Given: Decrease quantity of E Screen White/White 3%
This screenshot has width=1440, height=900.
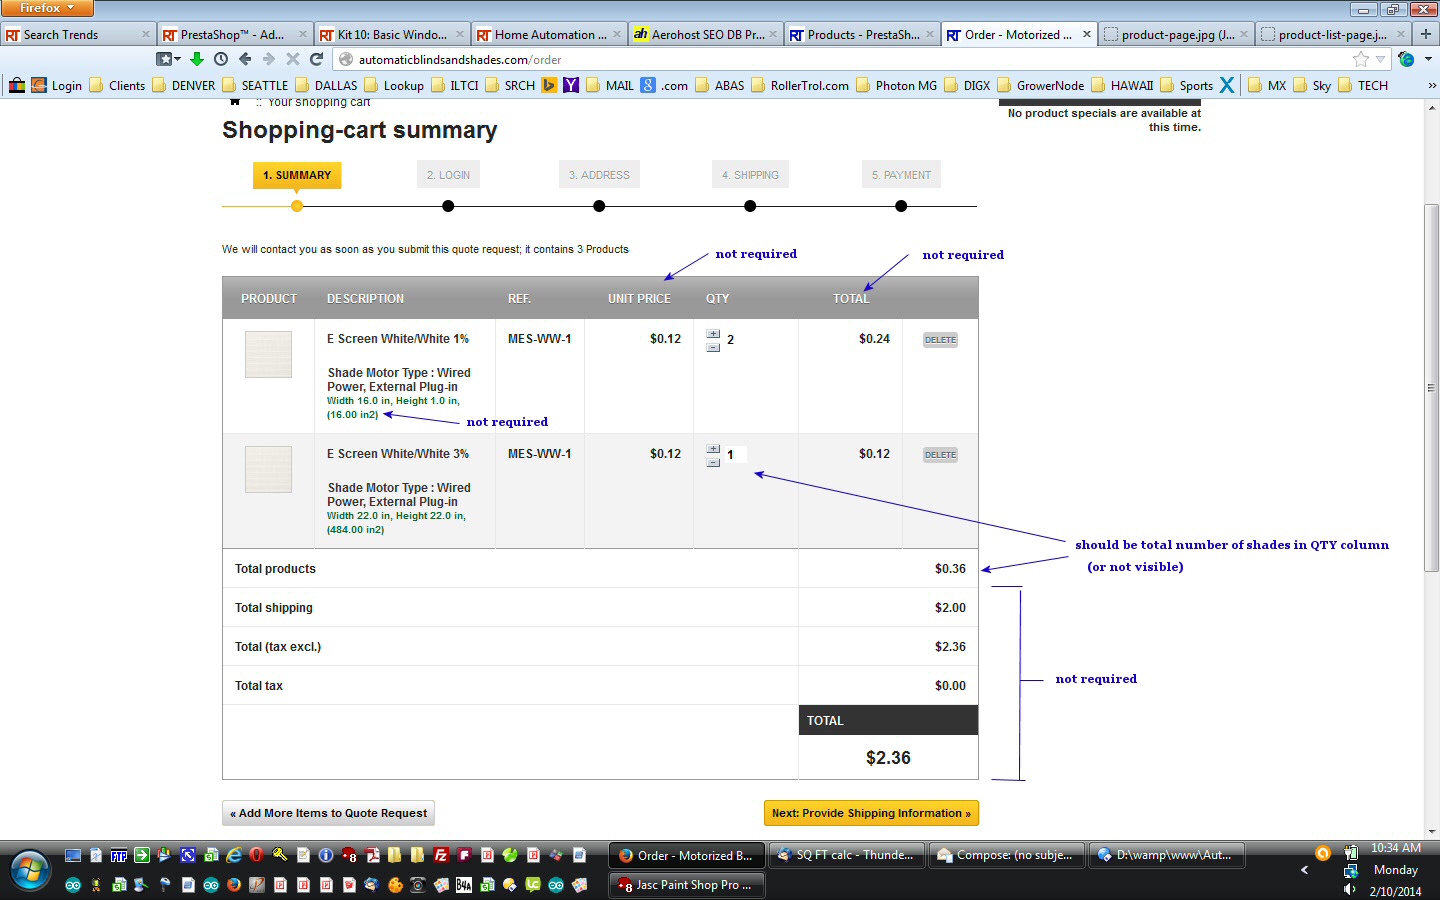Looking at the screenshot, I should [713, 463].
